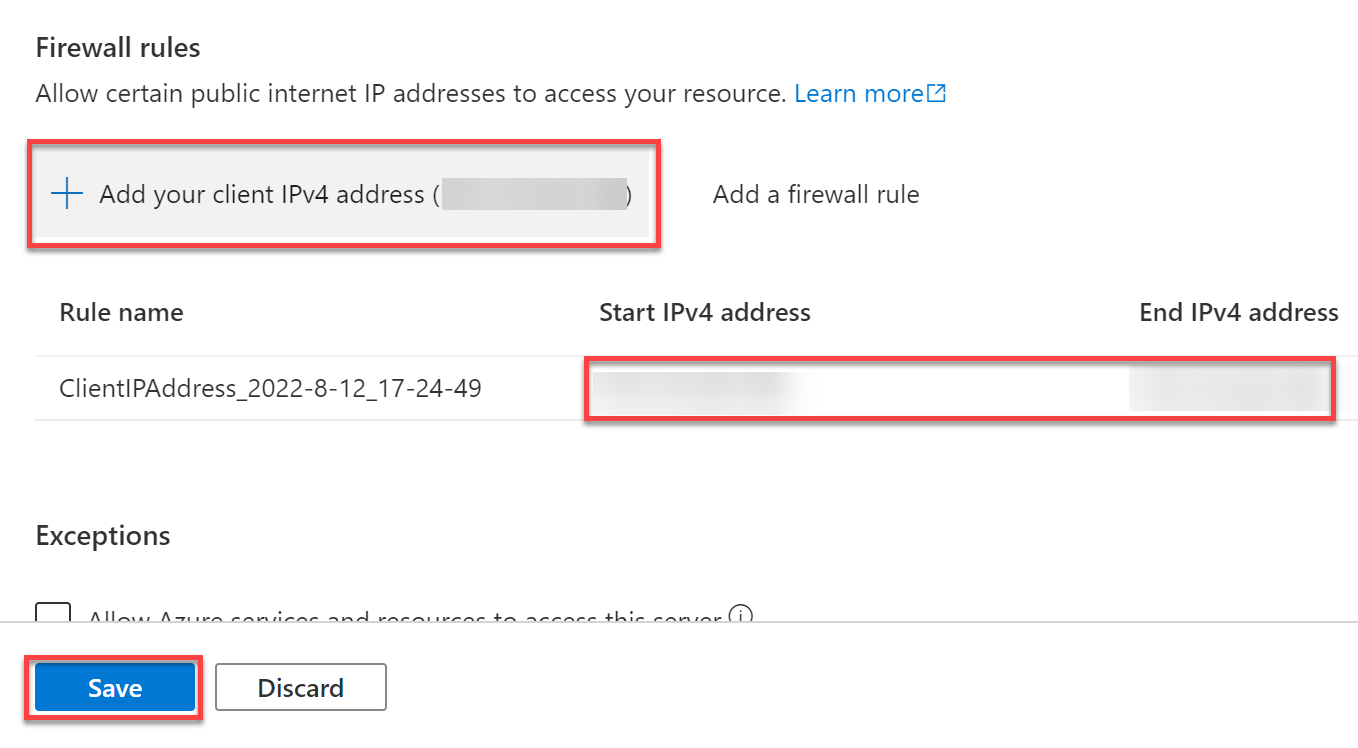This screenshot has height=748, width=1358.
Task: Click the Exceptions section heading
Action: click(x=103, y=535)
